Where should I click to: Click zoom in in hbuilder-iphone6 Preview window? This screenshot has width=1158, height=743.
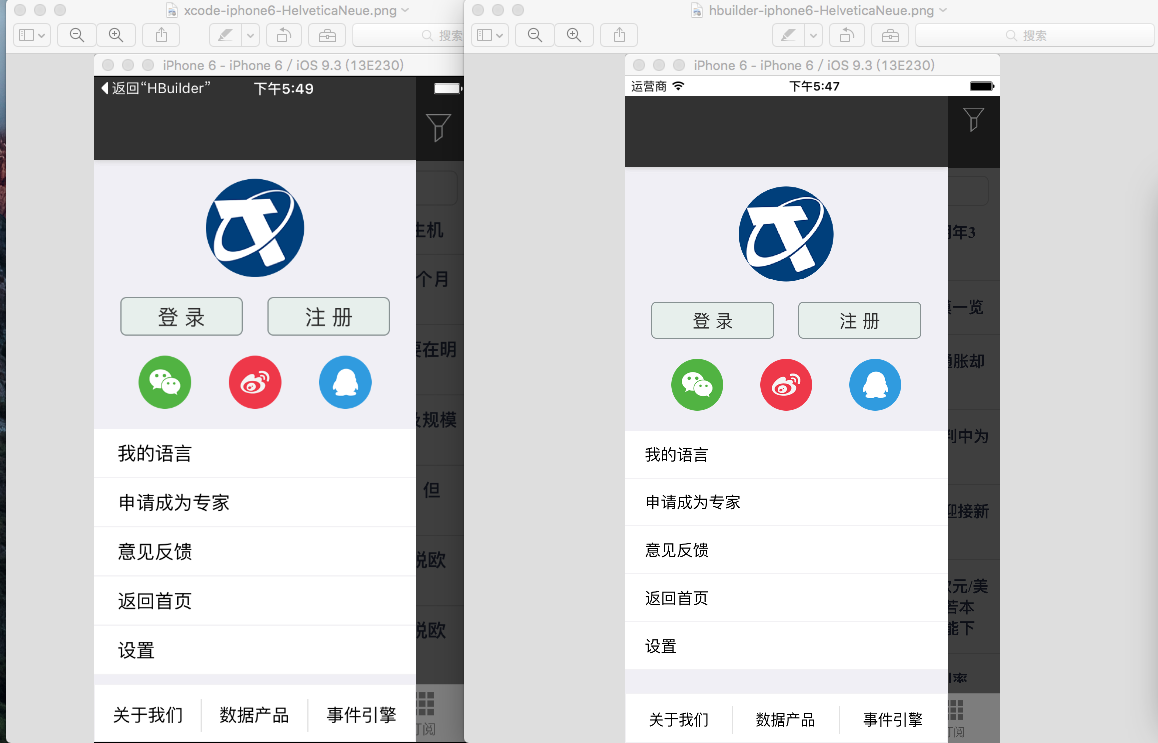coord(574,35)
